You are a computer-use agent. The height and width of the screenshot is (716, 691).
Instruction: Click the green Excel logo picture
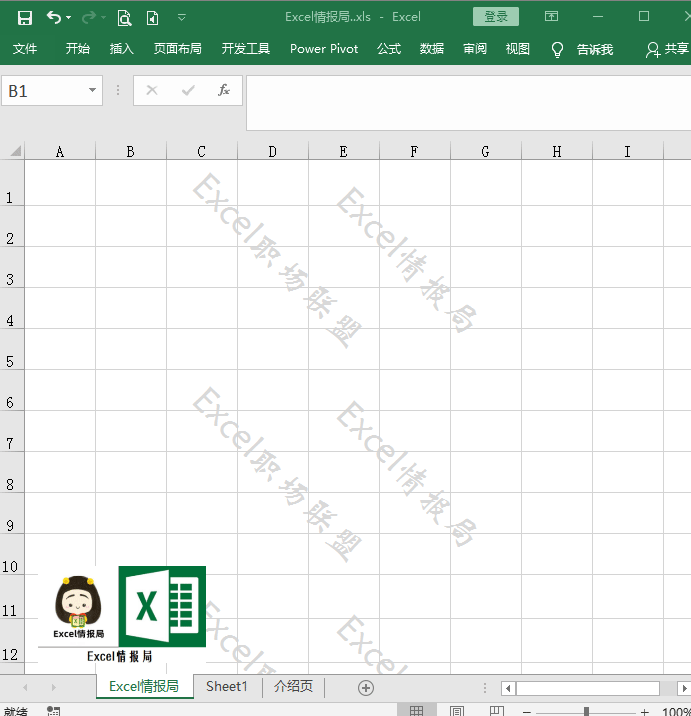tap(162, 606)
